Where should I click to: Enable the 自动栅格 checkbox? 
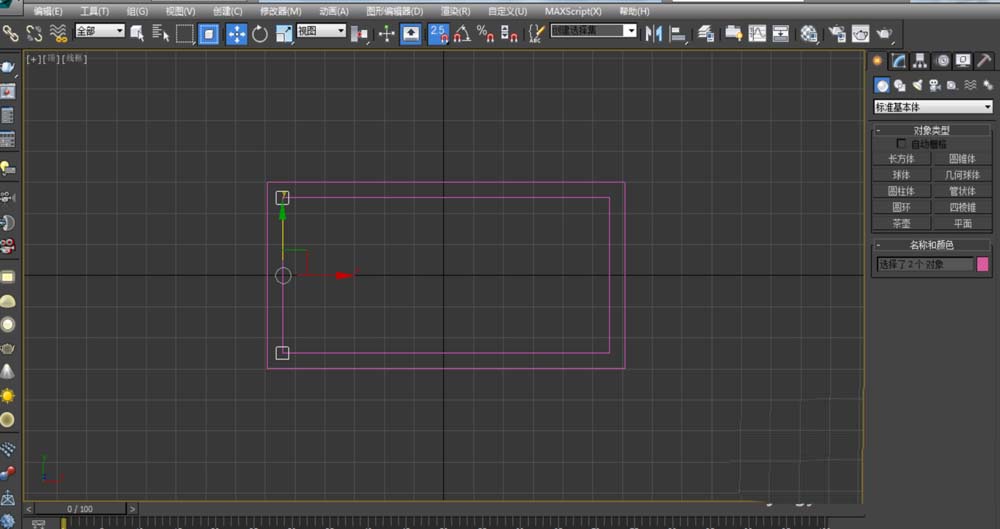click(903, 144)
